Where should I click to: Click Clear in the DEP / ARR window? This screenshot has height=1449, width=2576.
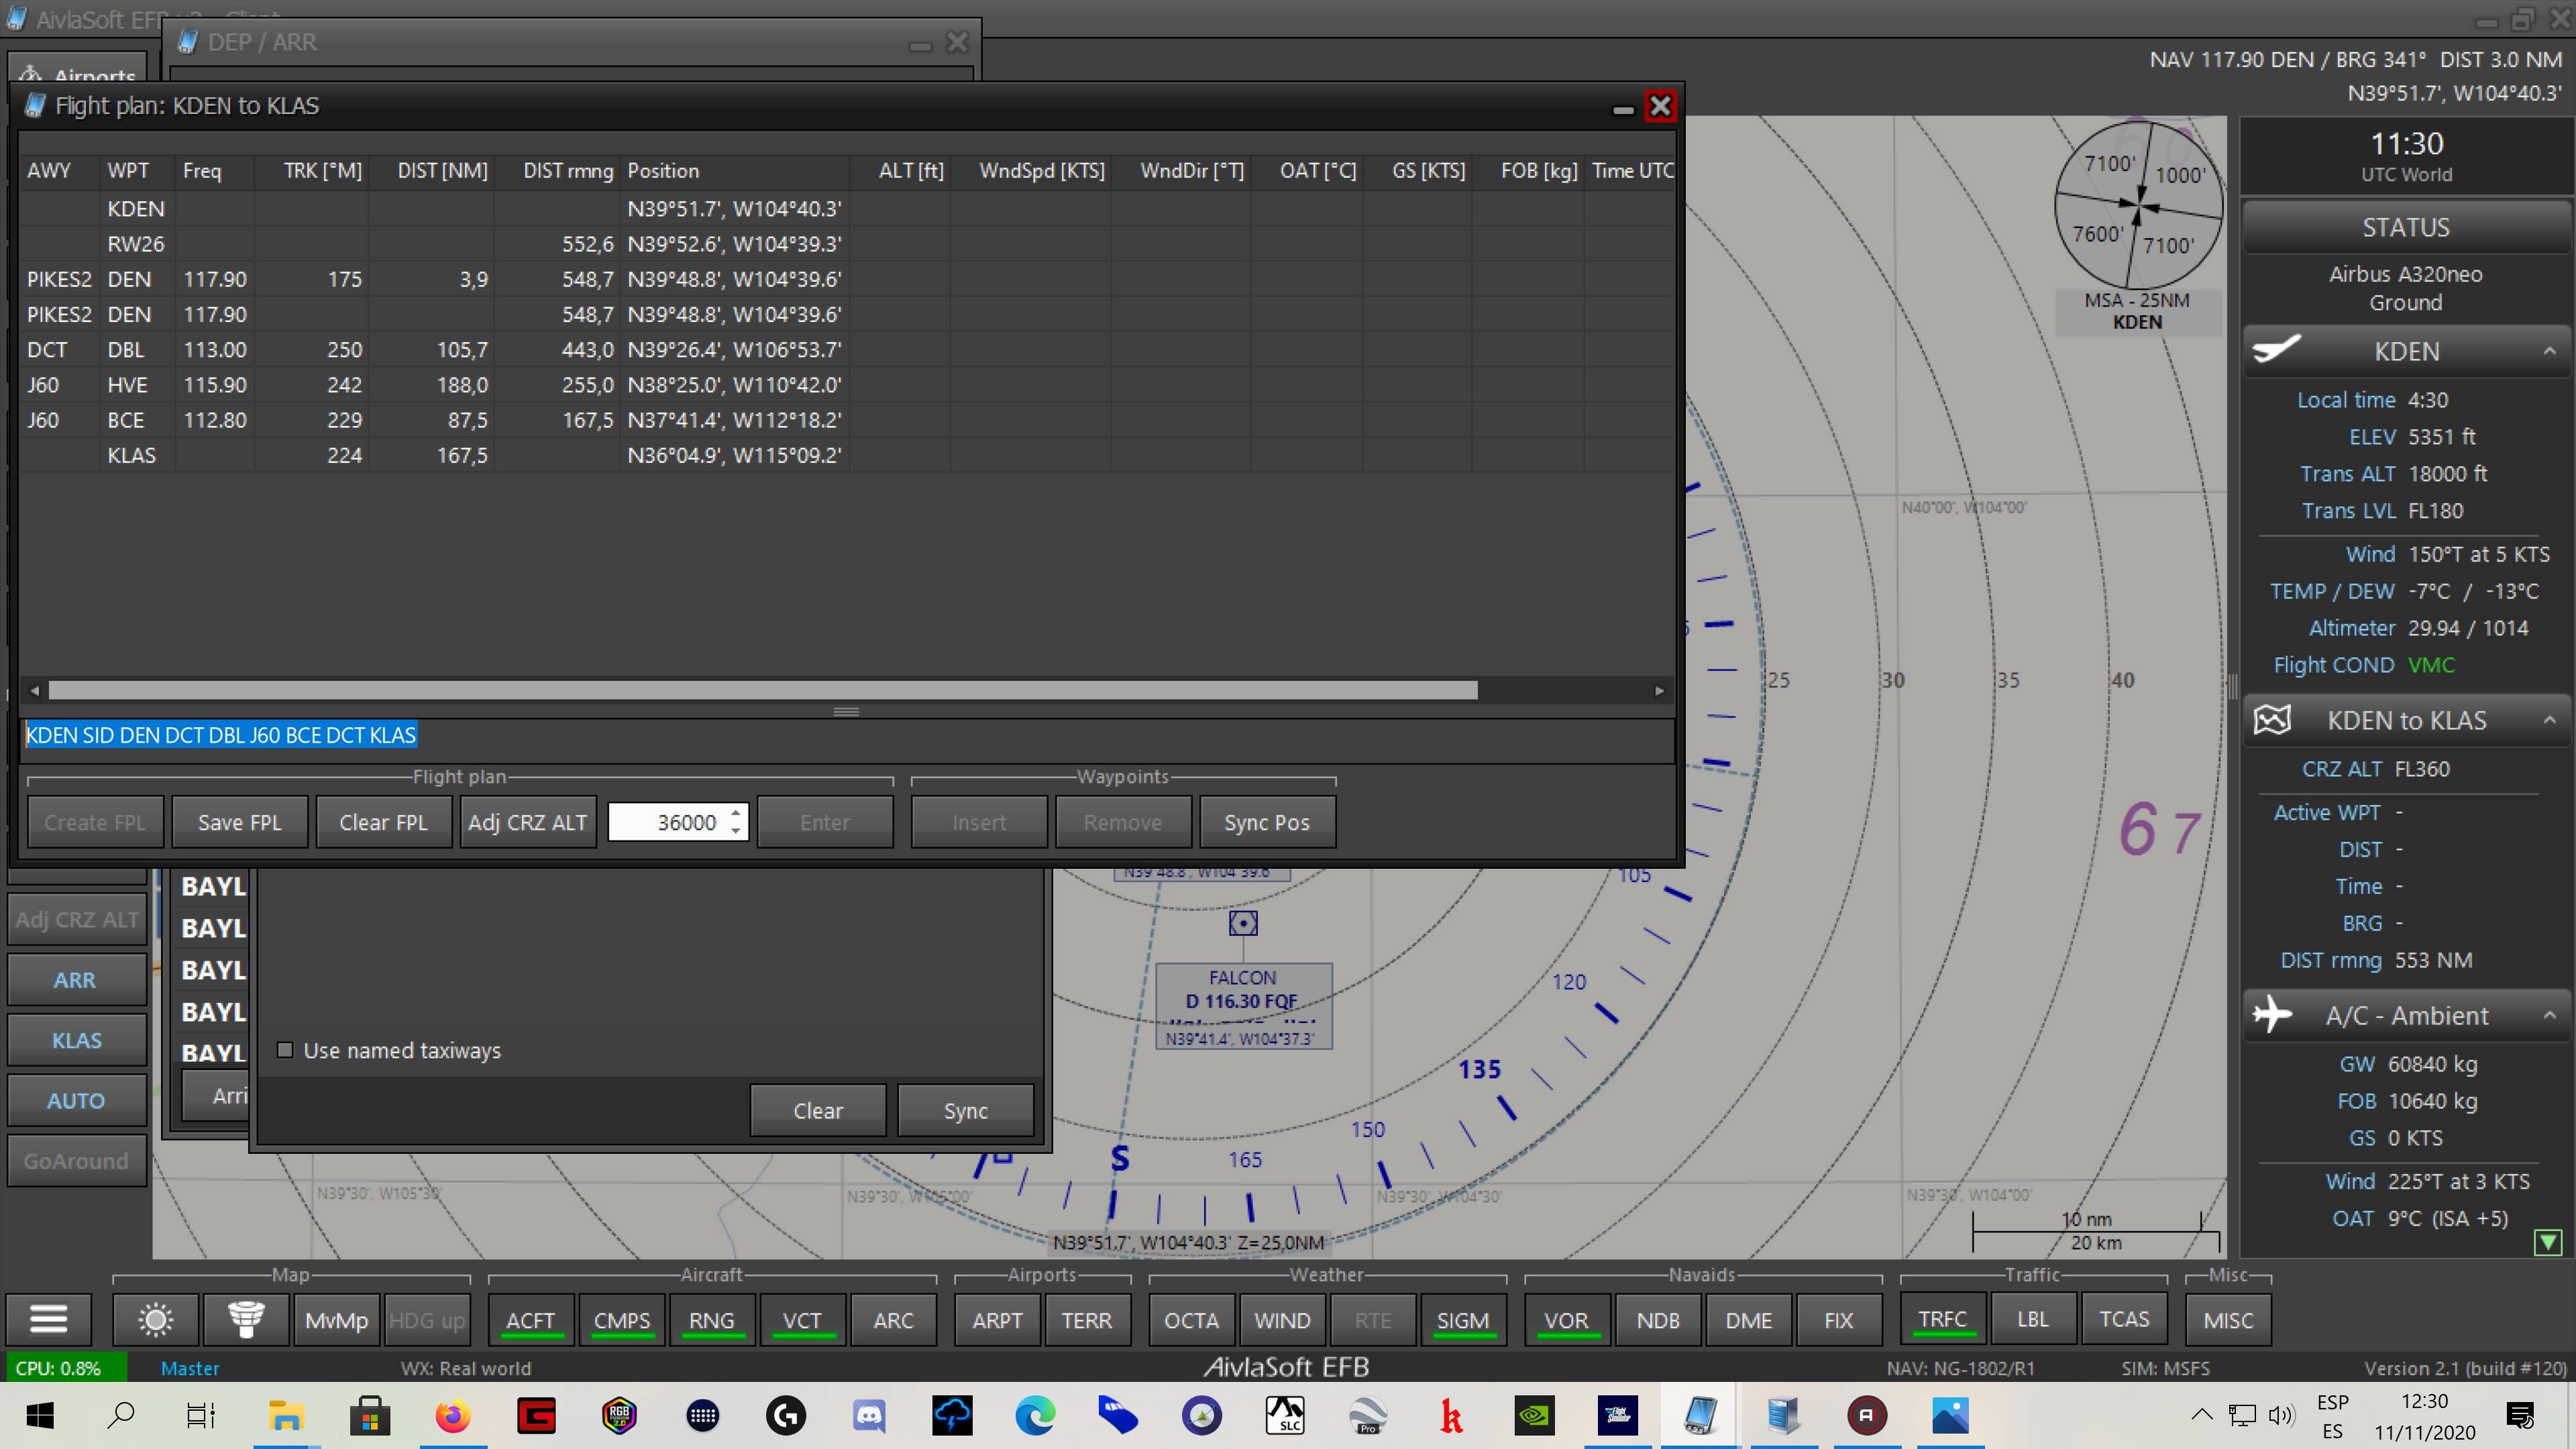[x=818, y=1110]
